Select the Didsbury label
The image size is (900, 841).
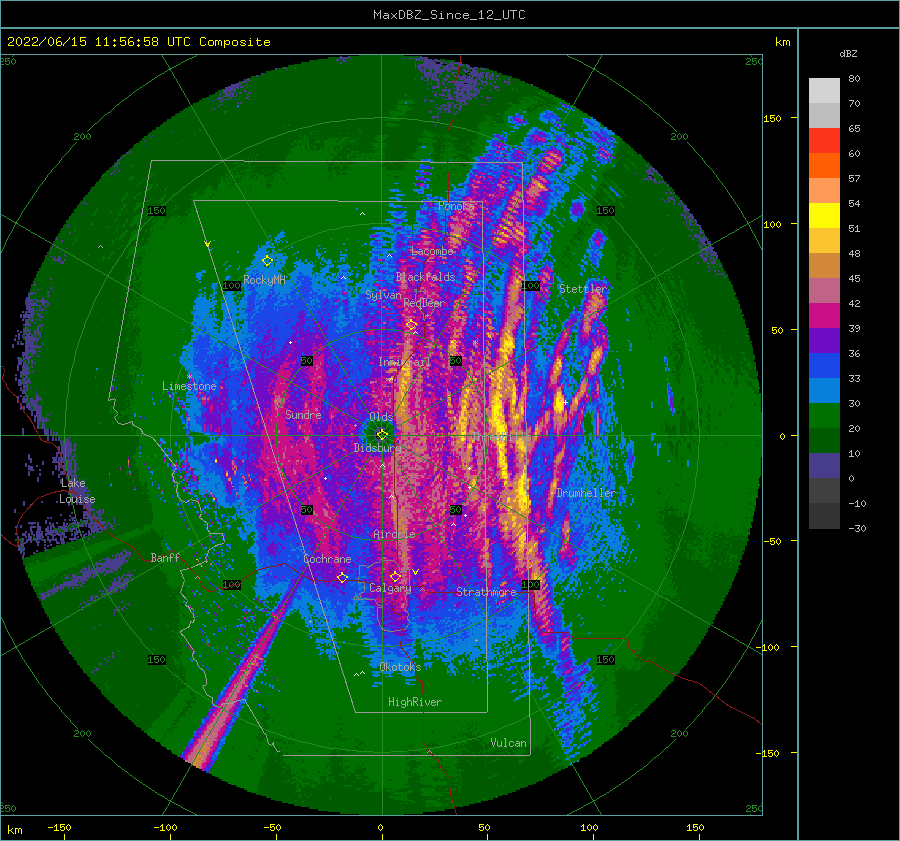(x=377, y=448)
